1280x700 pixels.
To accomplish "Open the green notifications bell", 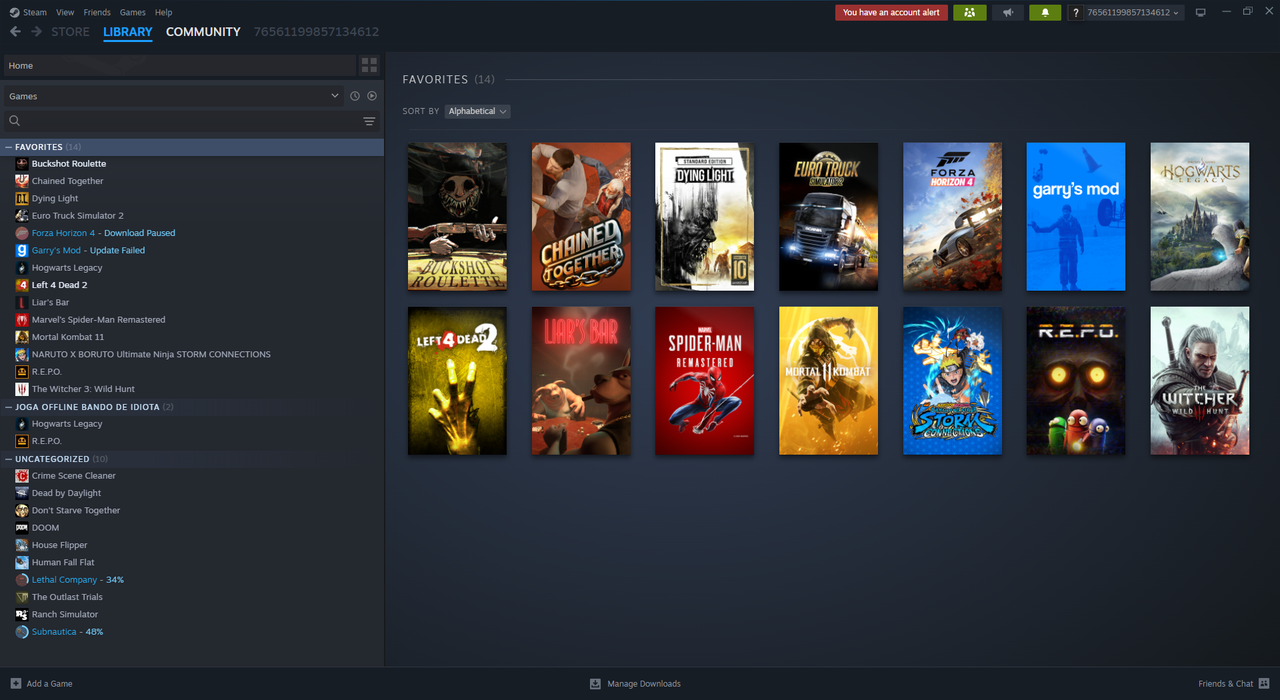I will tap(1045, 12).
